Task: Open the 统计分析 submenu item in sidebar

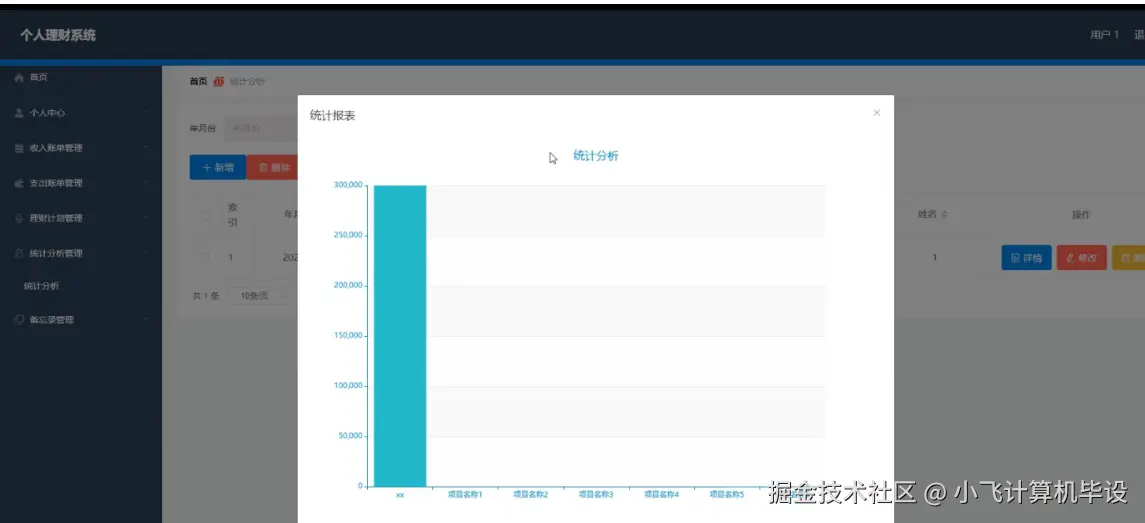Action: [x=42, y=286]
